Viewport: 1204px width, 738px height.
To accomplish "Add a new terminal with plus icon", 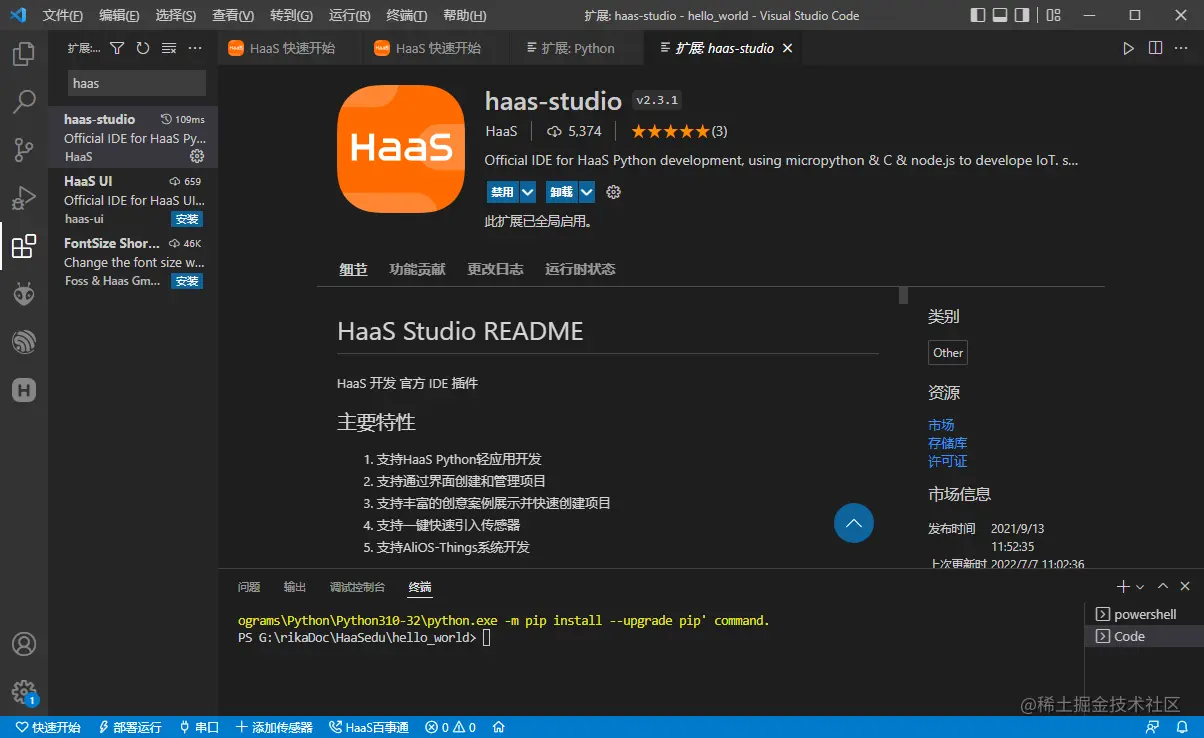I will click(1123, 587).
